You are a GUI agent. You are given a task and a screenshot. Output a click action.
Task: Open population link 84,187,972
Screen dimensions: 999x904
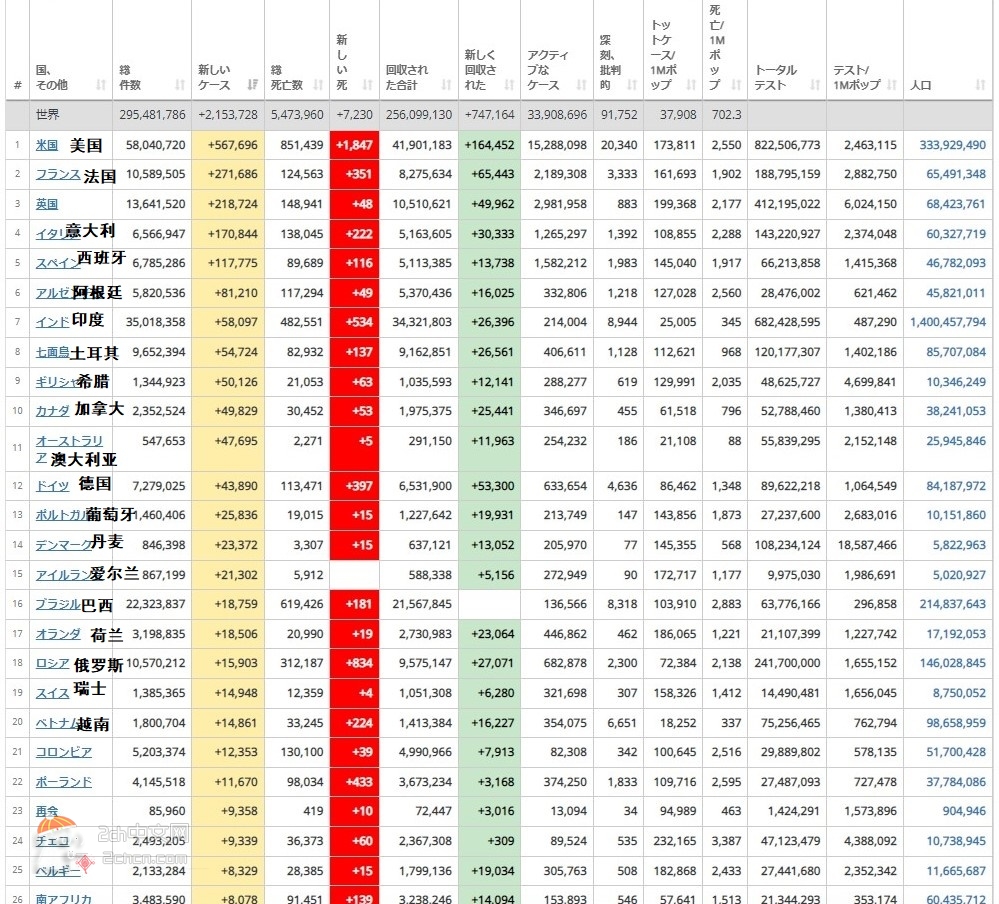[x=956, y=486]
